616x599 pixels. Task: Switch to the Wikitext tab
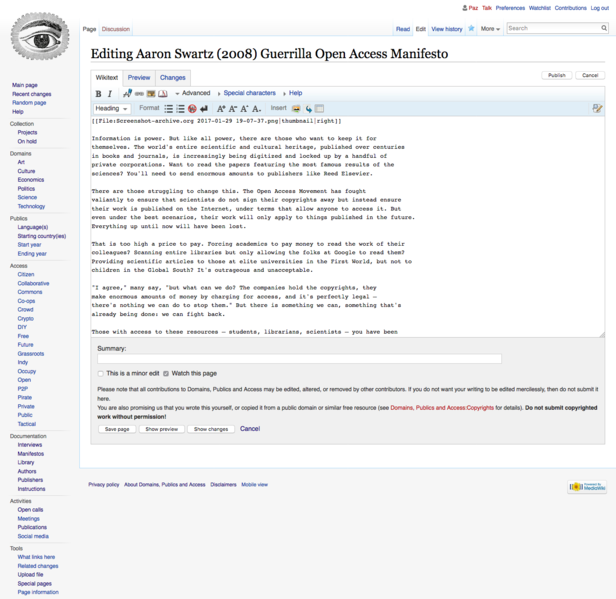pyautogui.click(x=107, y=78)
